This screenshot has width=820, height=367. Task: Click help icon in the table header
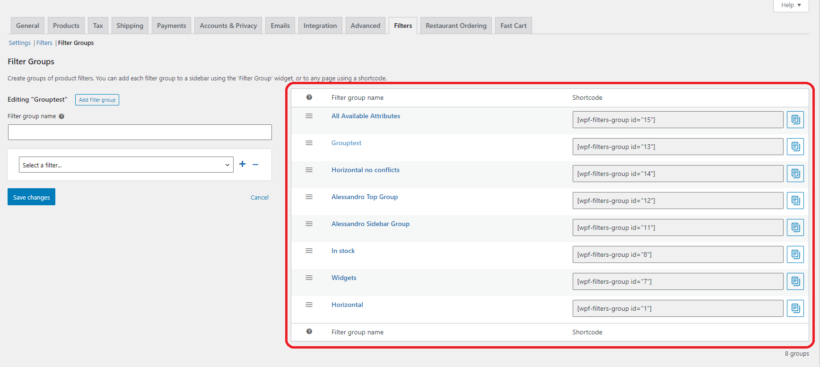point(309,97)
